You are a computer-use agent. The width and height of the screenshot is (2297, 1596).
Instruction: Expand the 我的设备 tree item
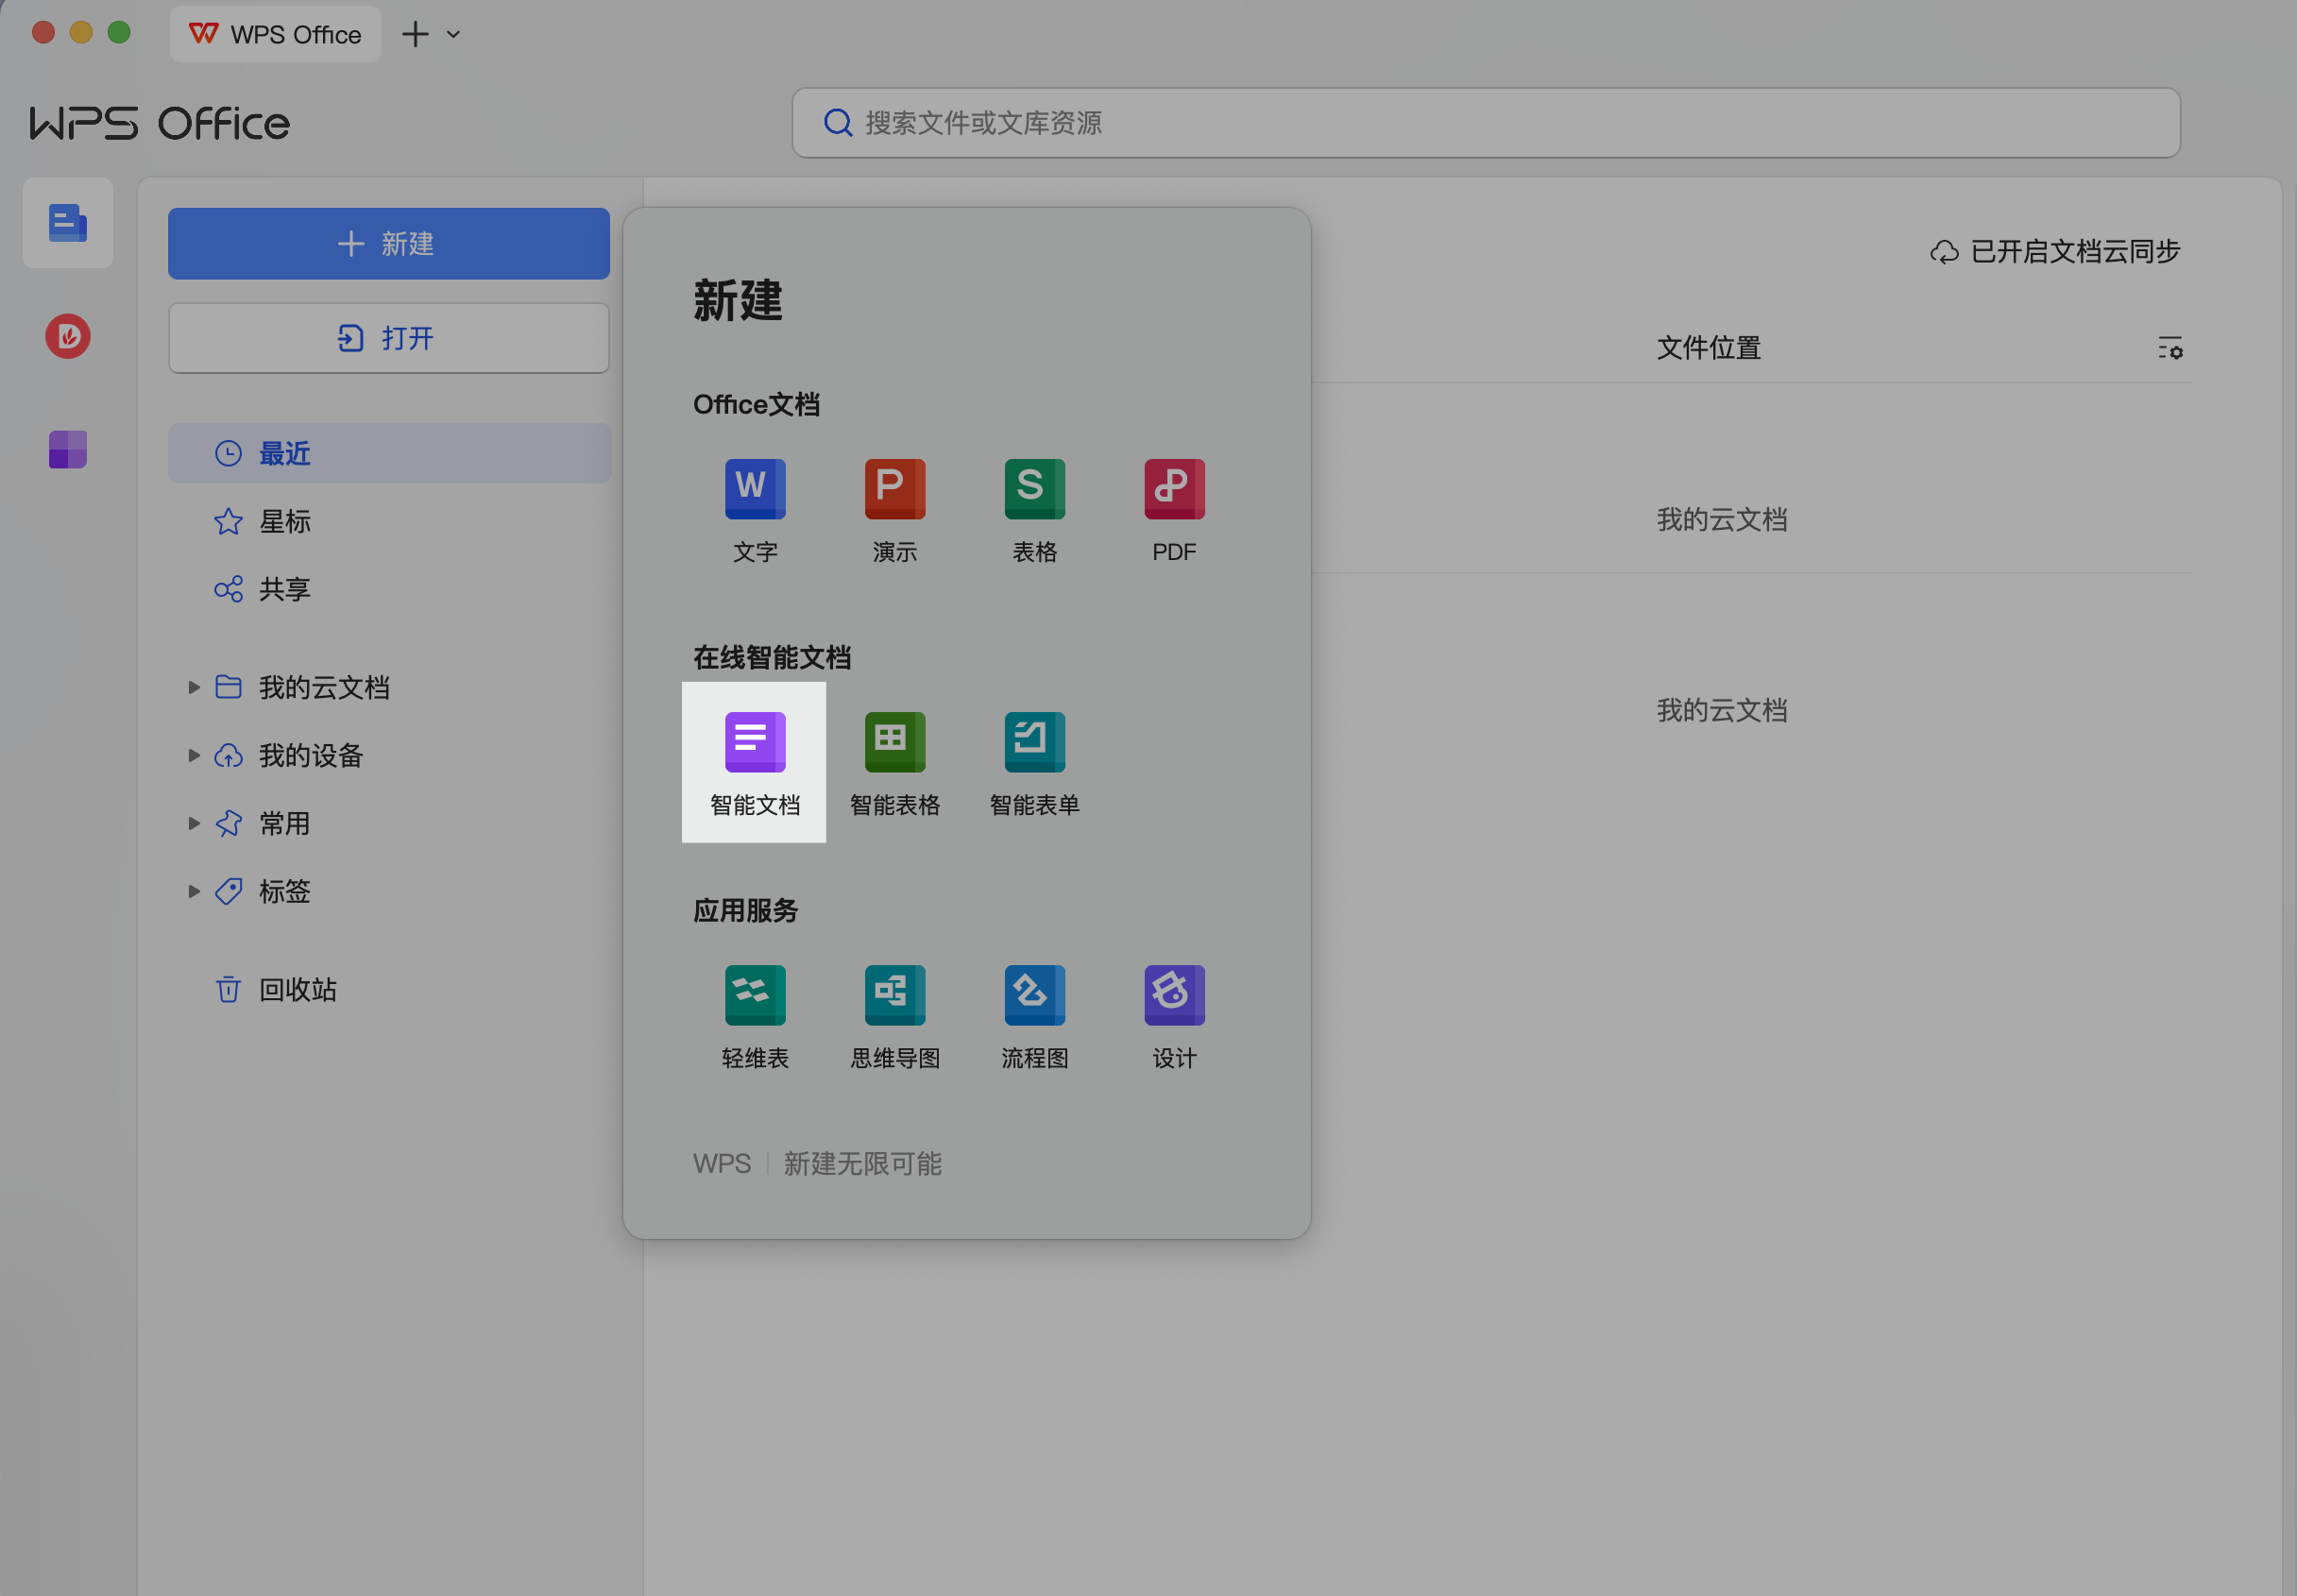(194, 755)
